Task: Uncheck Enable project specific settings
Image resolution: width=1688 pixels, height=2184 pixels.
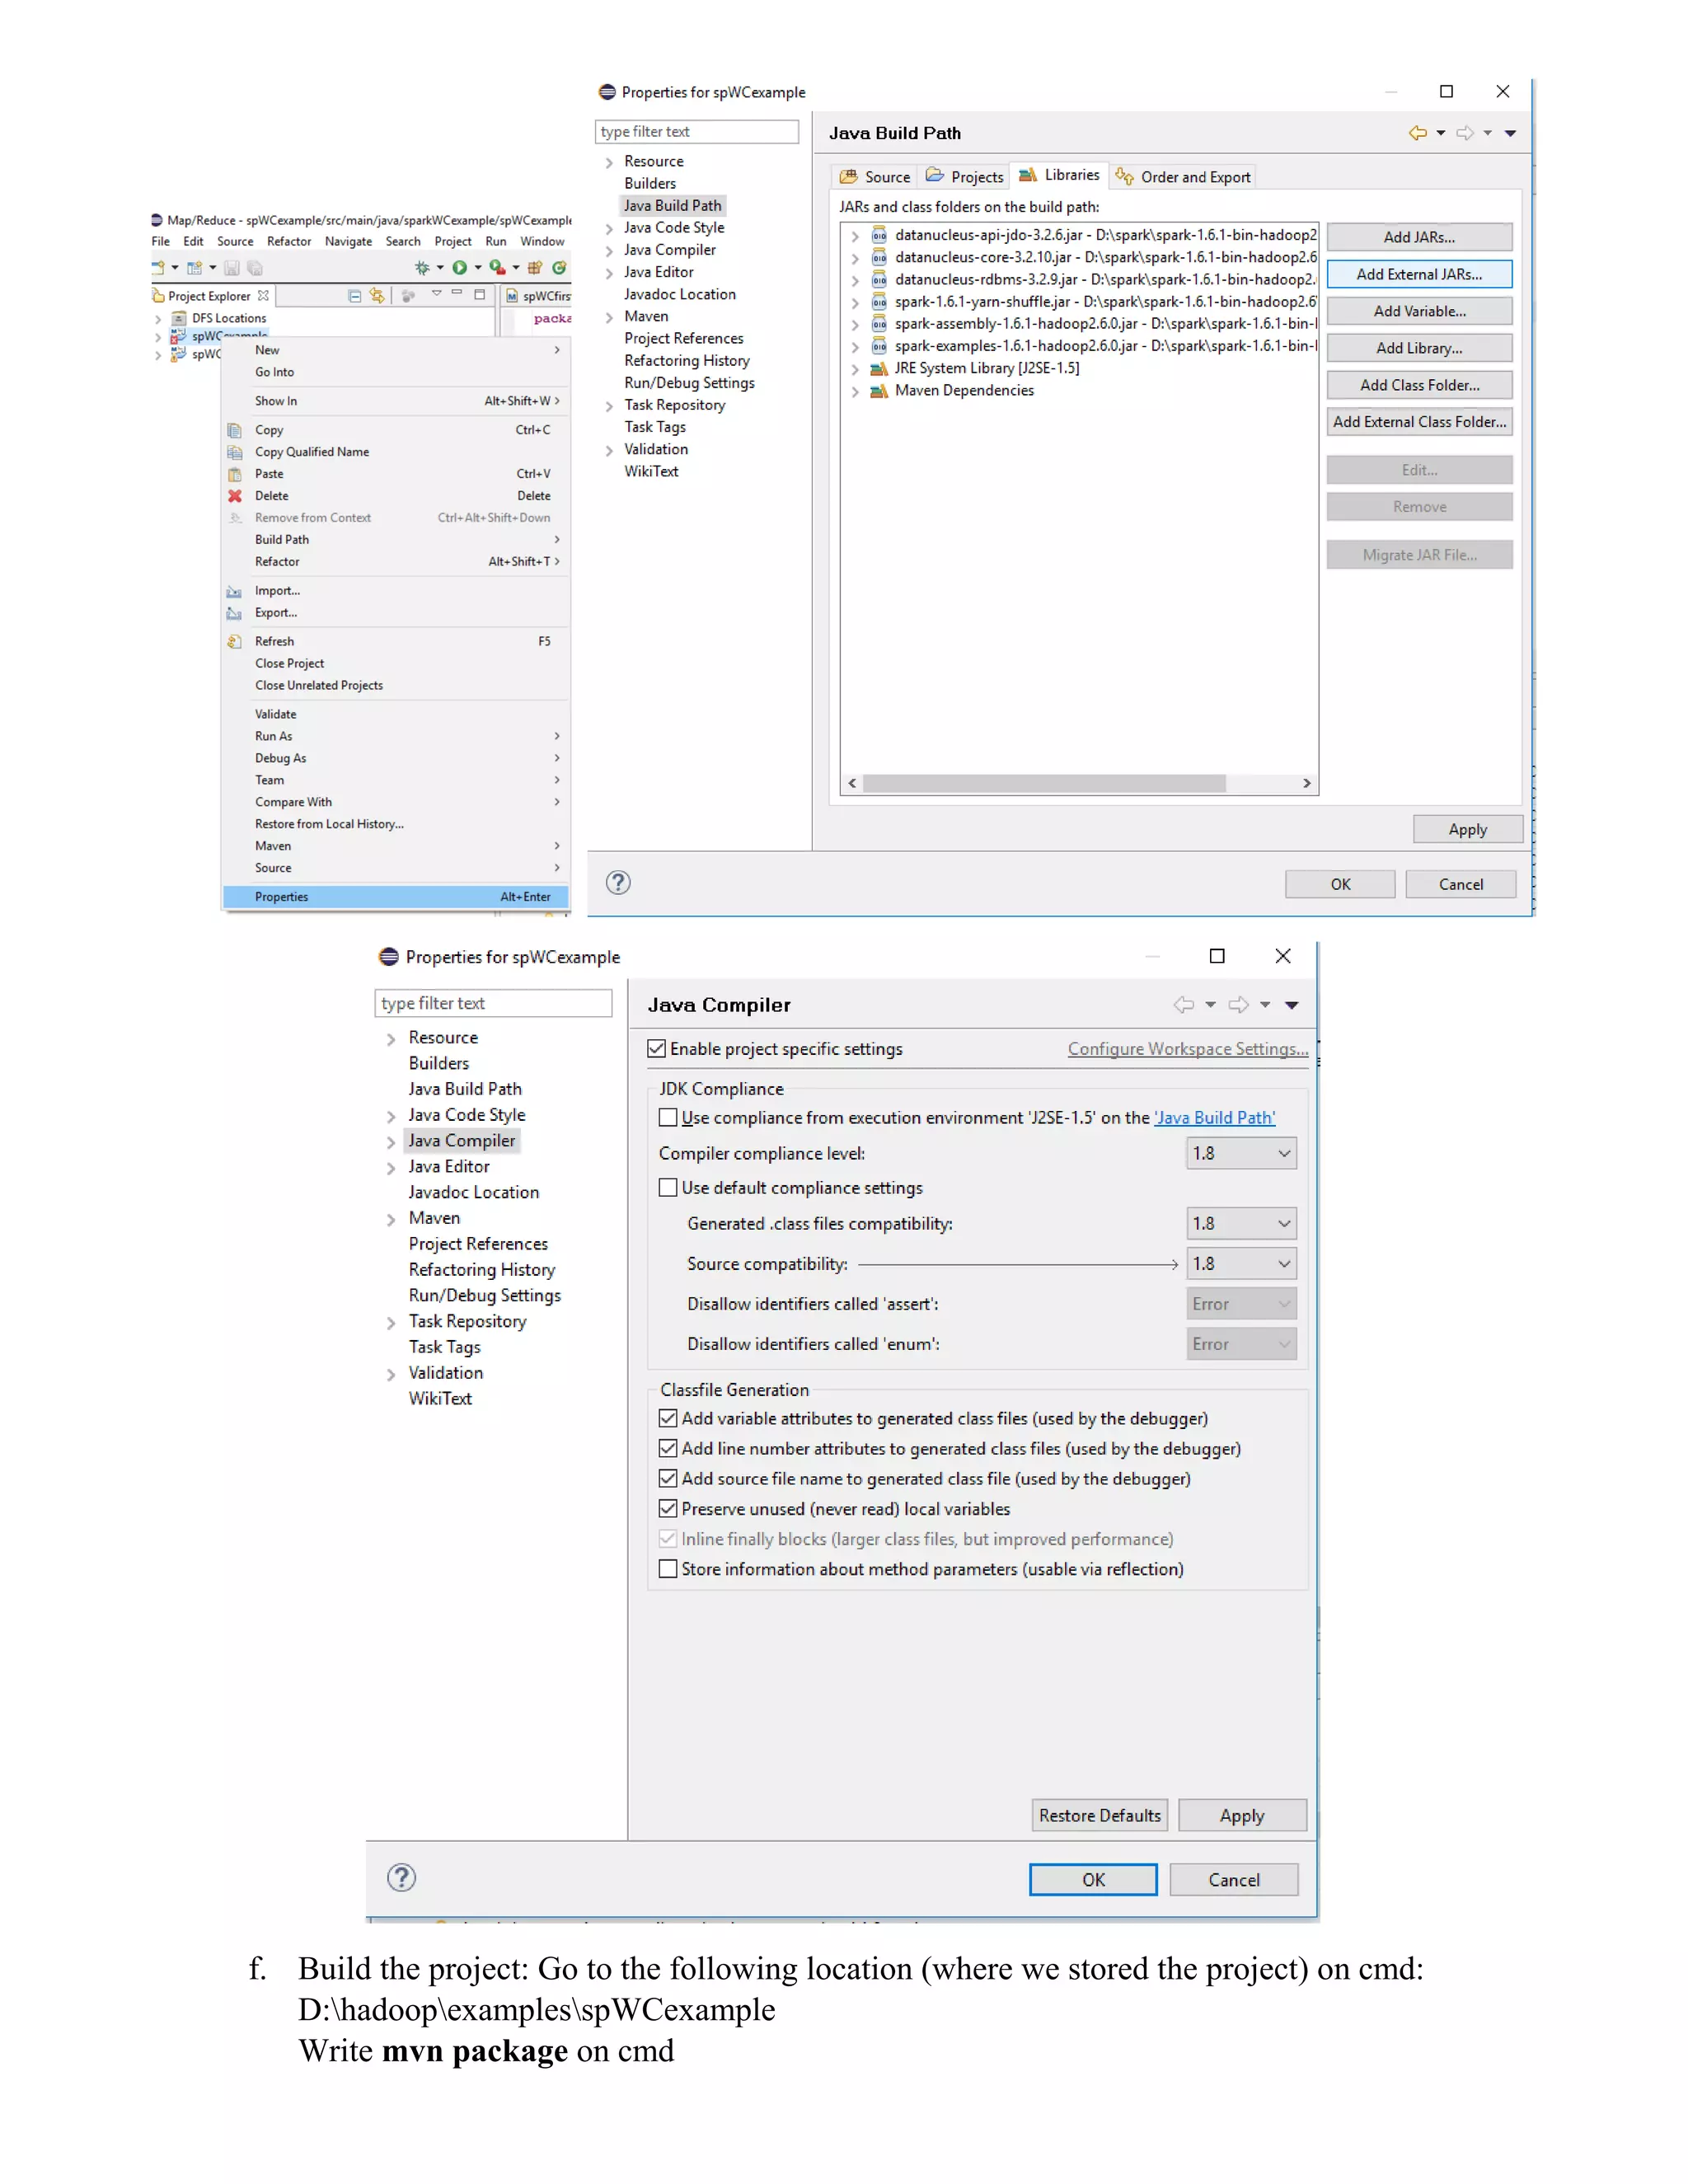Action: [657, 1049]
